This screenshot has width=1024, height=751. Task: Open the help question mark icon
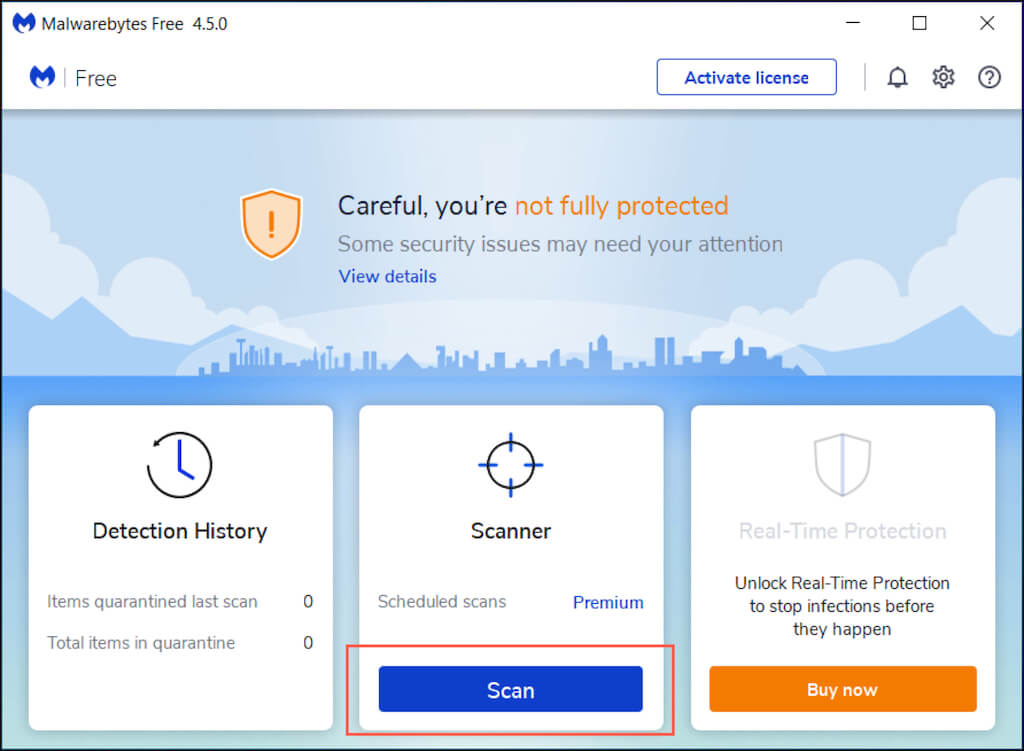coord(989,77)
